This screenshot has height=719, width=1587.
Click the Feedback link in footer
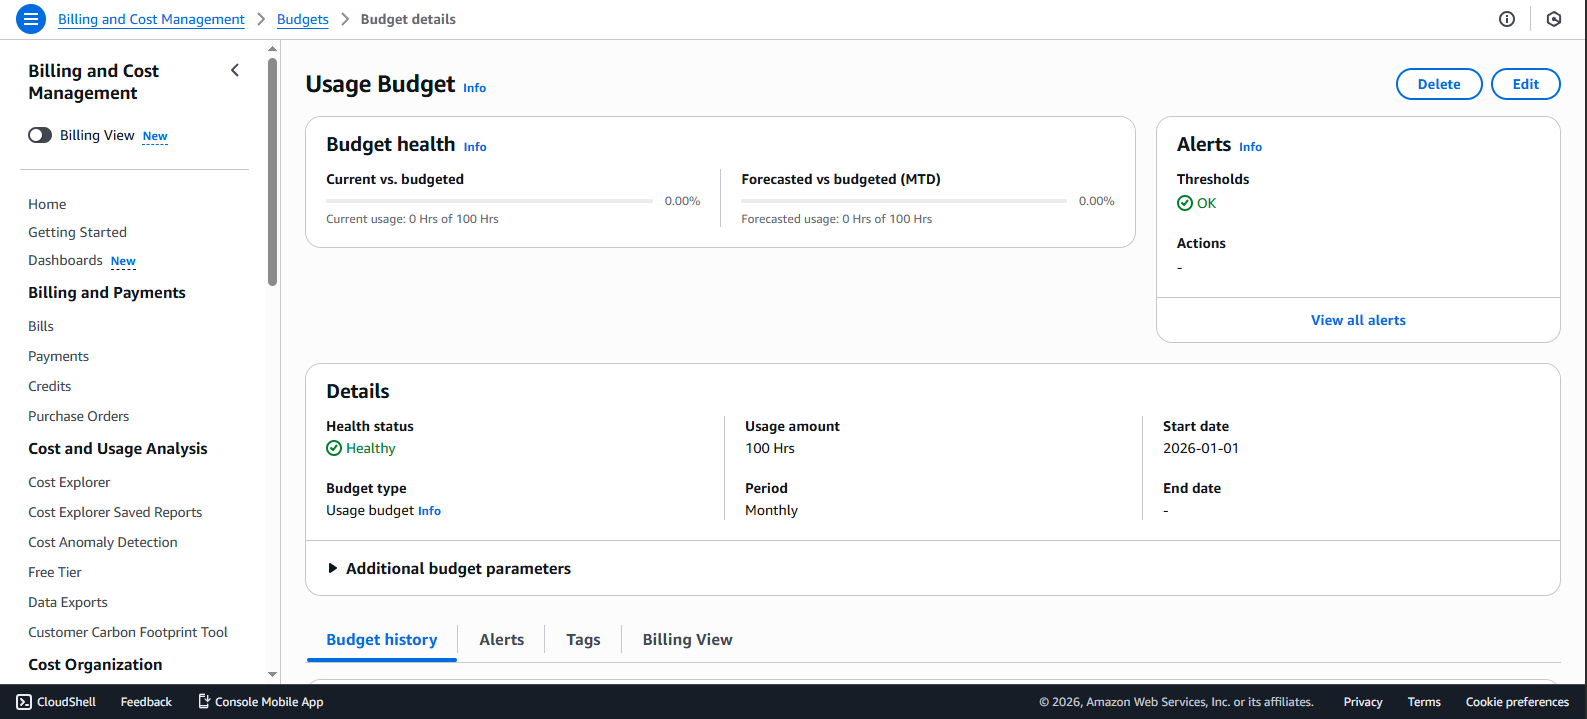click(x=146, y=702)
